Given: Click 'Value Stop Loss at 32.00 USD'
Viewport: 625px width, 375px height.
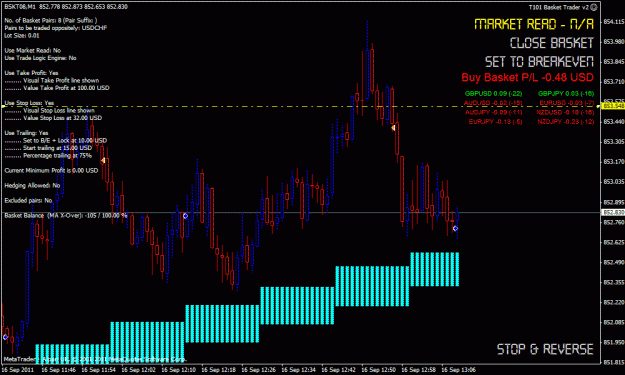Looking at the screenshot, I should pyautogui.click(x=63, y=118).
